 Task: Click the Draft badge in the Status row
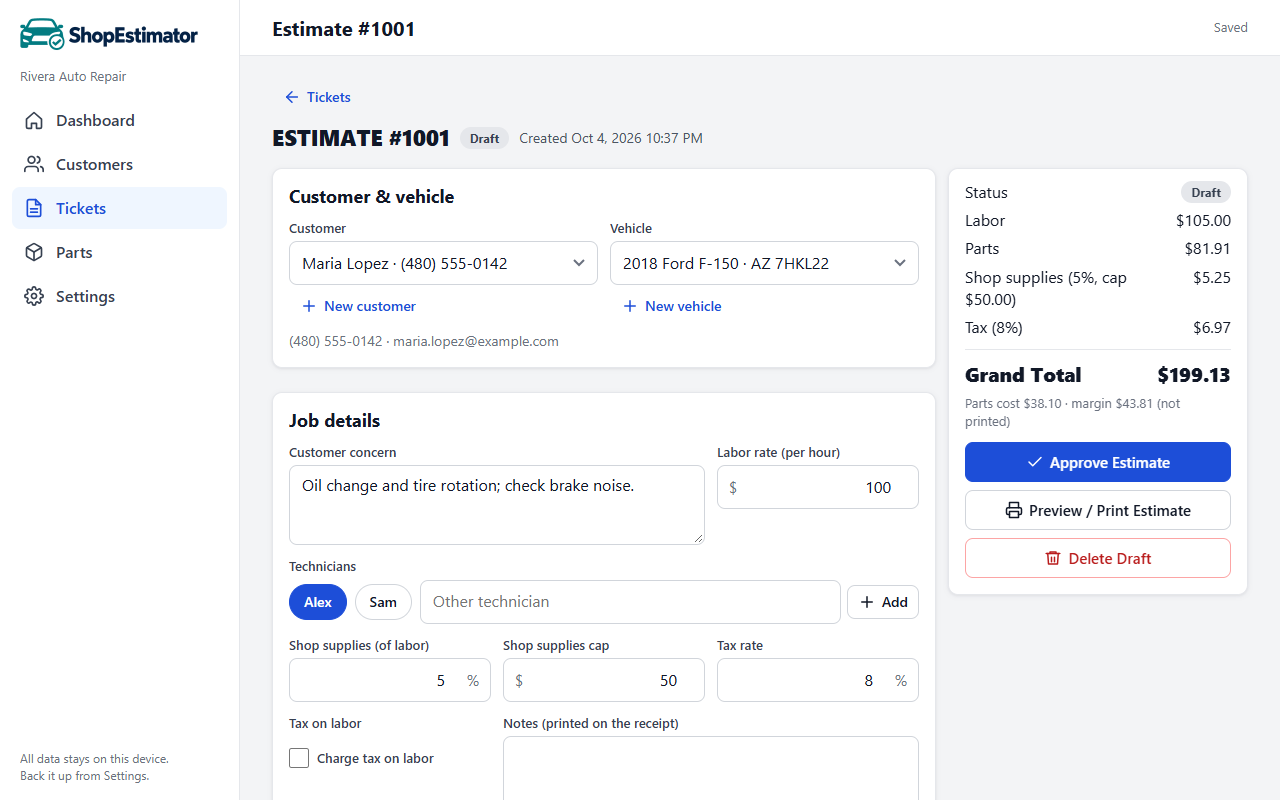coord(1206,192)
